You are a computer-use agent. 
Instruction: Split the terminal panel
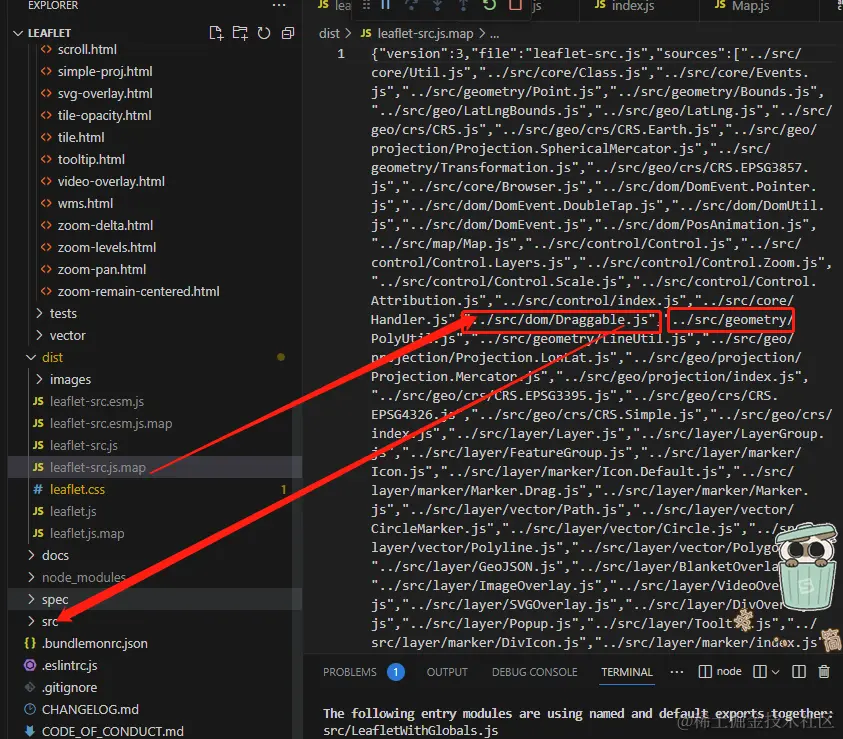tap(799, 671)
